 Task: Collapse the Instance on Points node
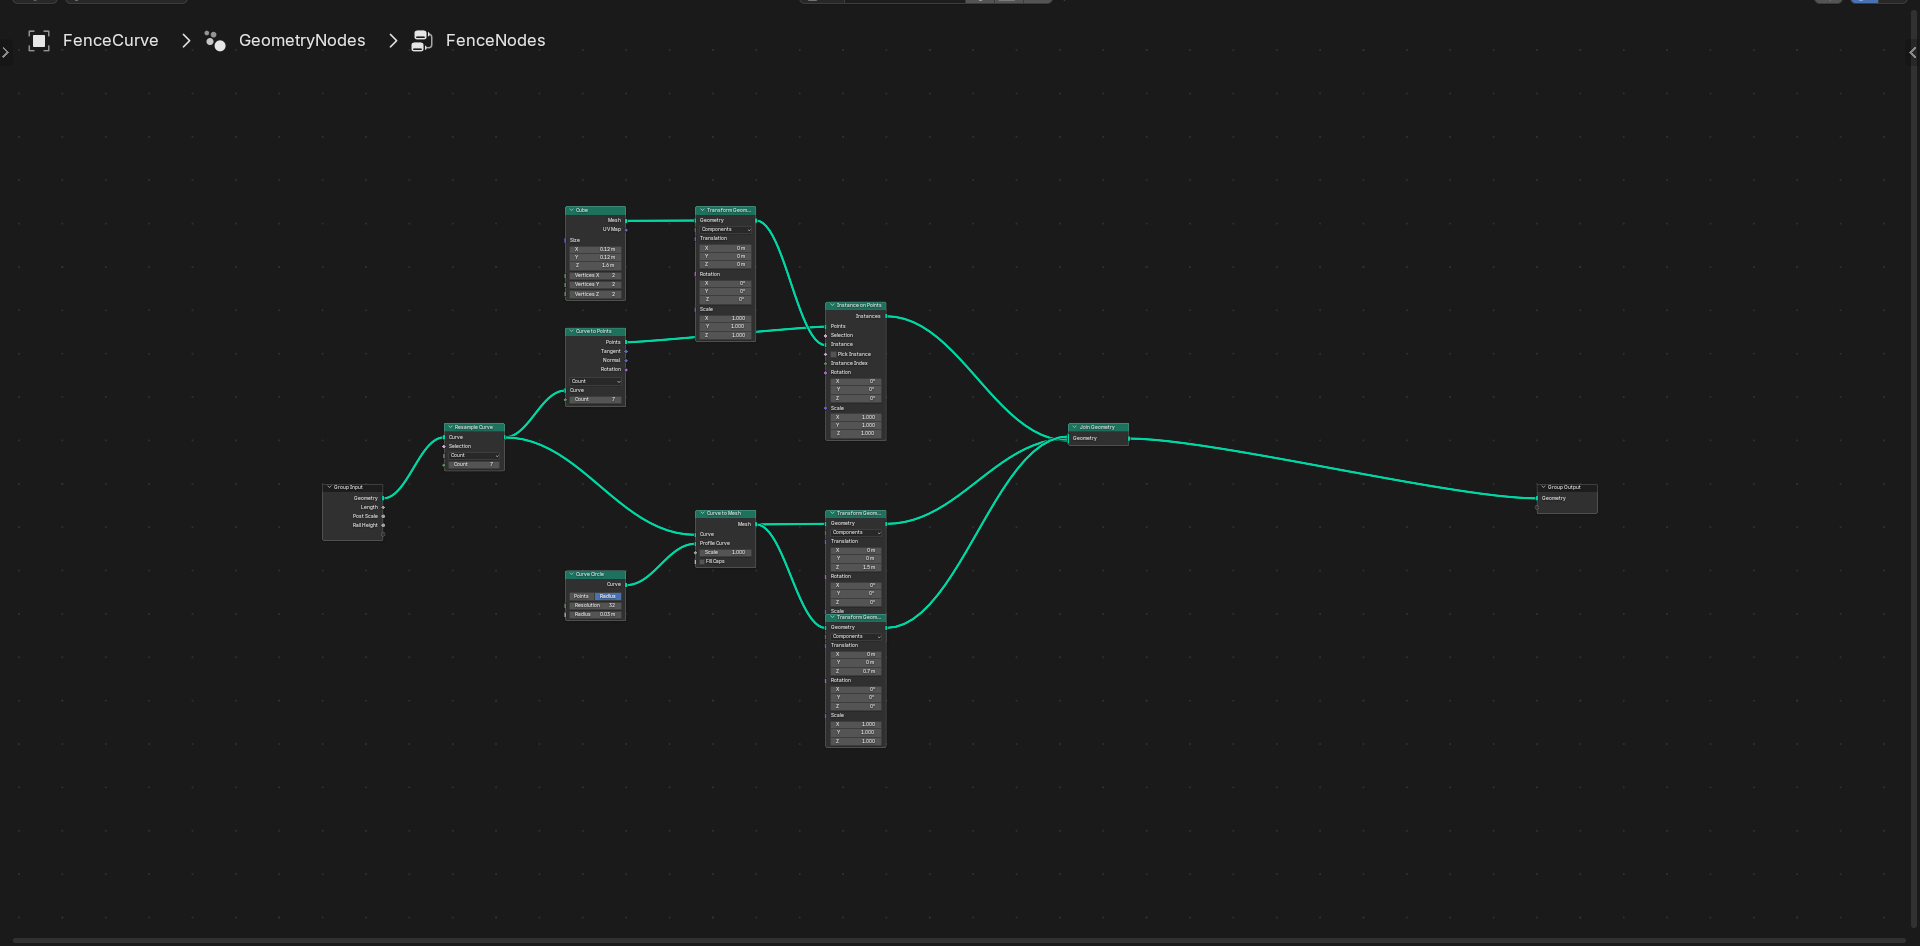coord(832,305)
